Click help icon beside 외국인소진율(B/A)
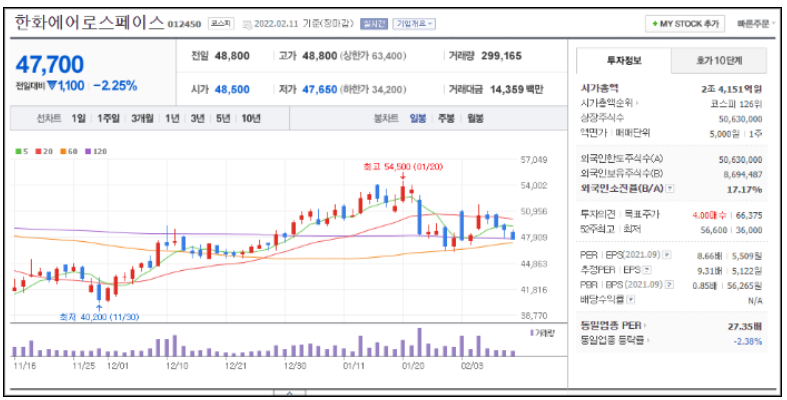Image resolution: width=787 pixels, height=400 pixels. [671, 189]
